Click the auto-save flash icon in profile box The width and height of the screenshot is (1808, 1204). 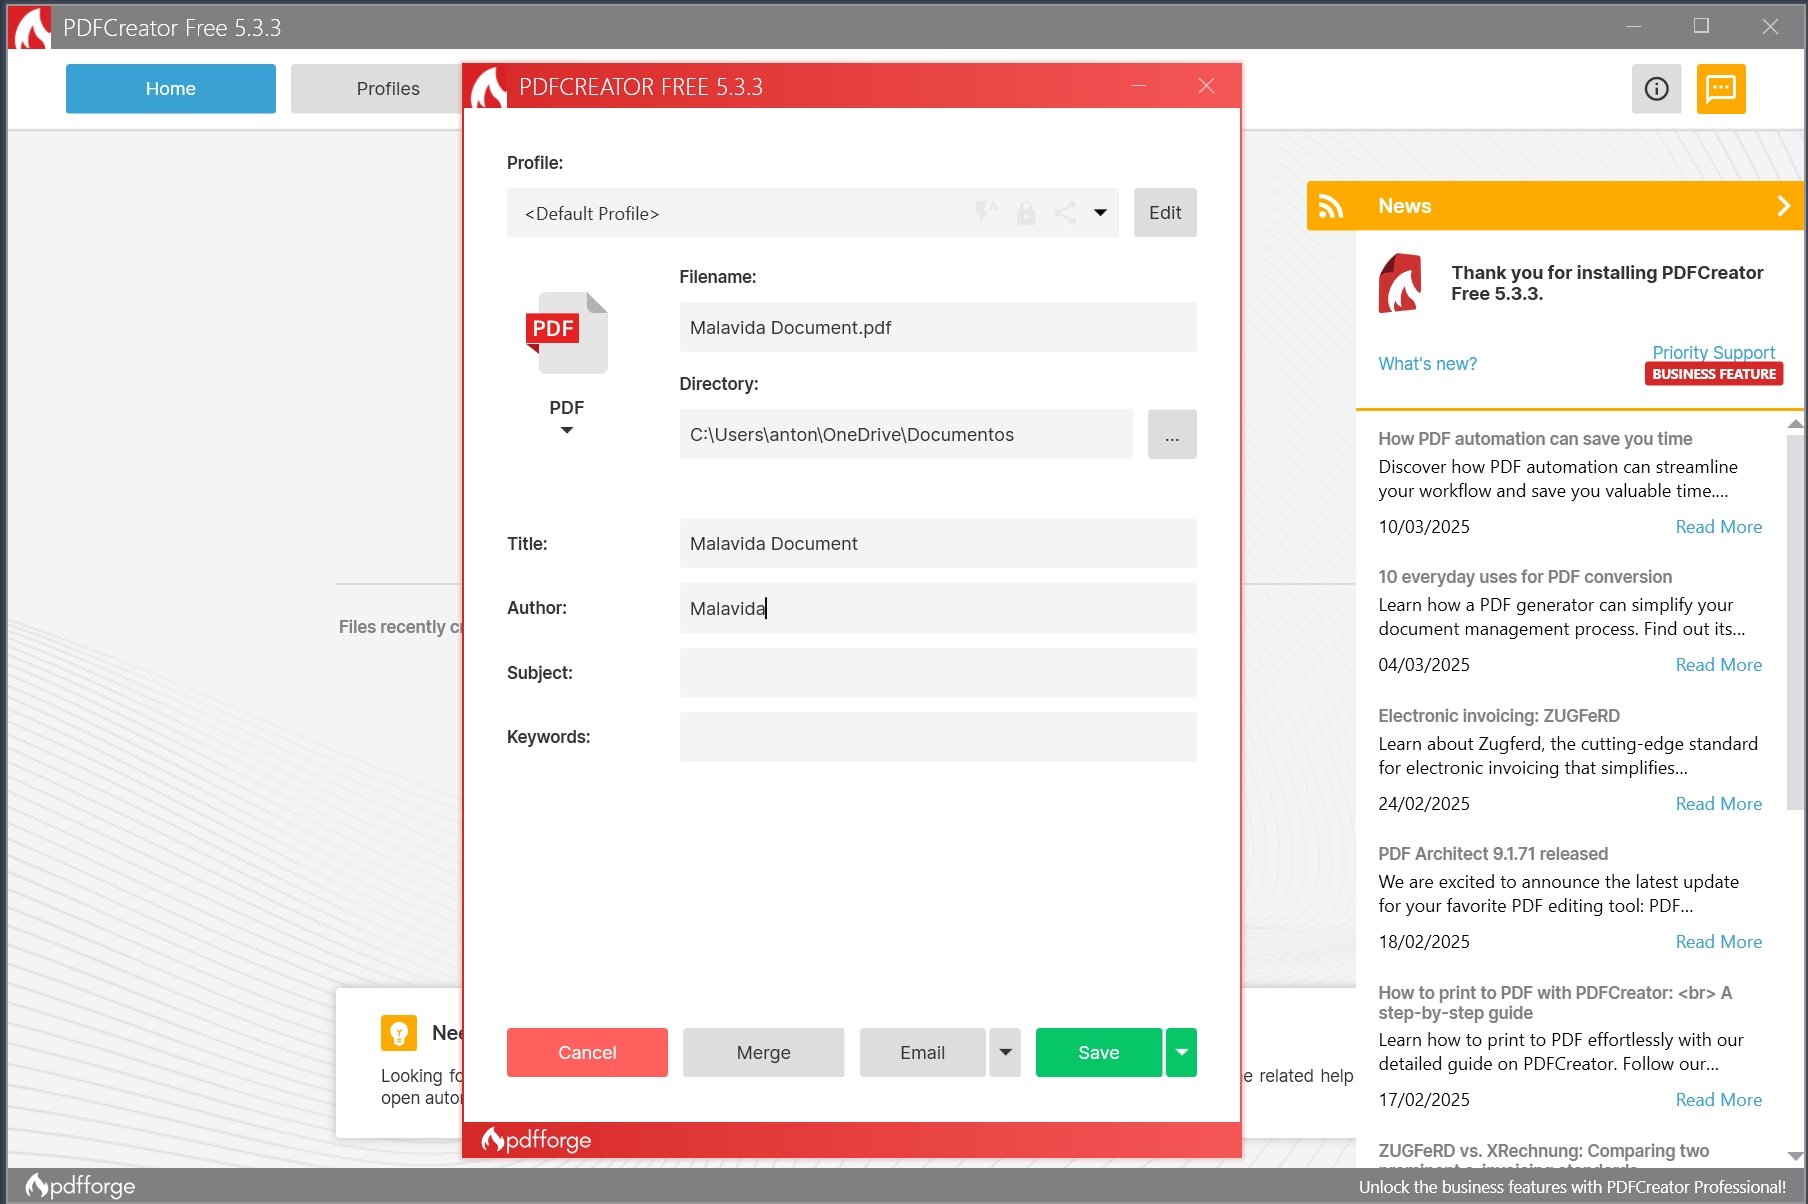point(986,212)
